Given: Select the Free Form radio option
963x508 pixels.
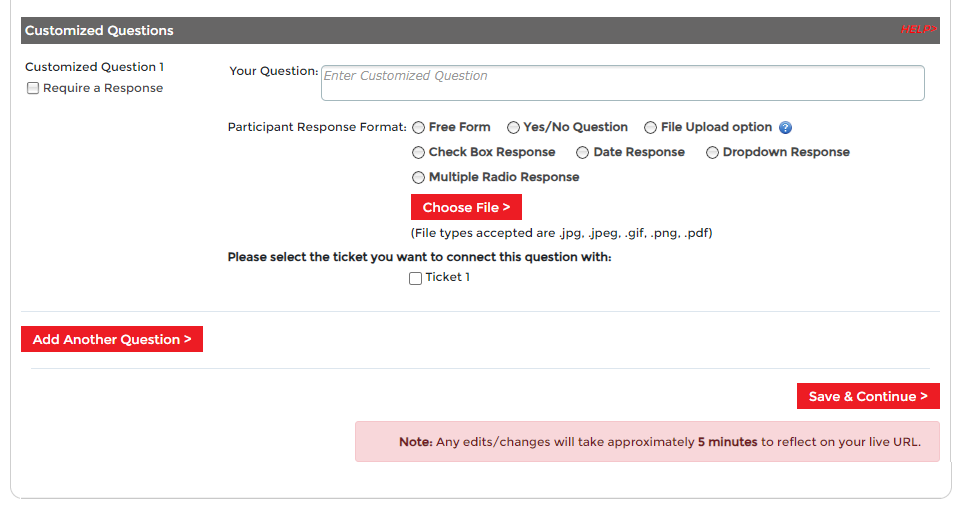Looking at the screenshot, I should (418, 128).
